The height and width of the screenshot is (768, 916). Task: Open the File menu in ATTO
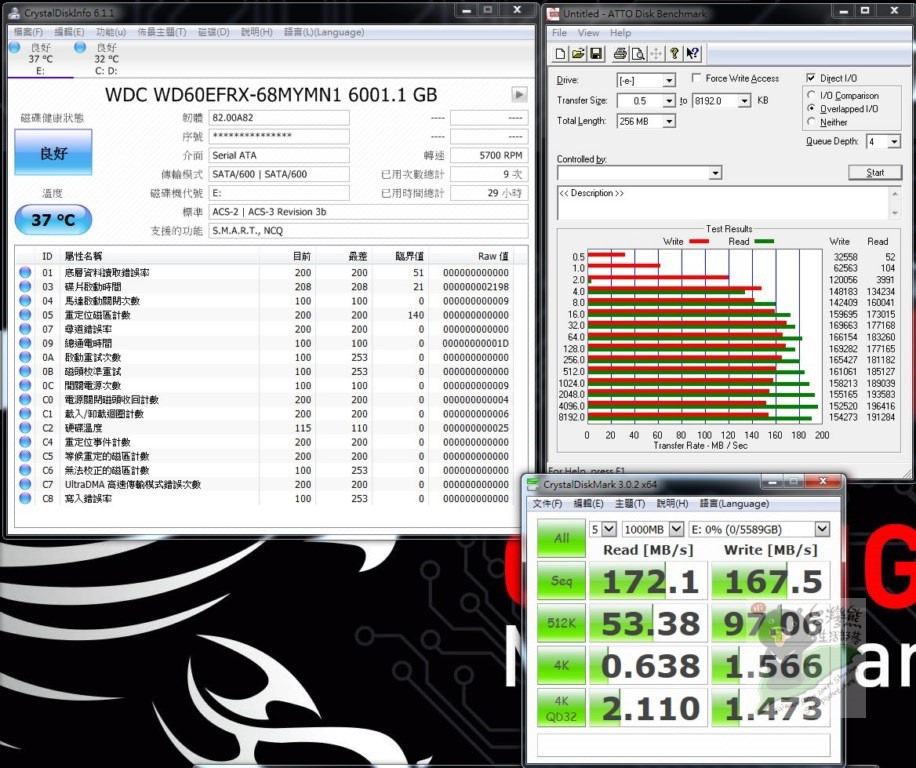[559, 33]
